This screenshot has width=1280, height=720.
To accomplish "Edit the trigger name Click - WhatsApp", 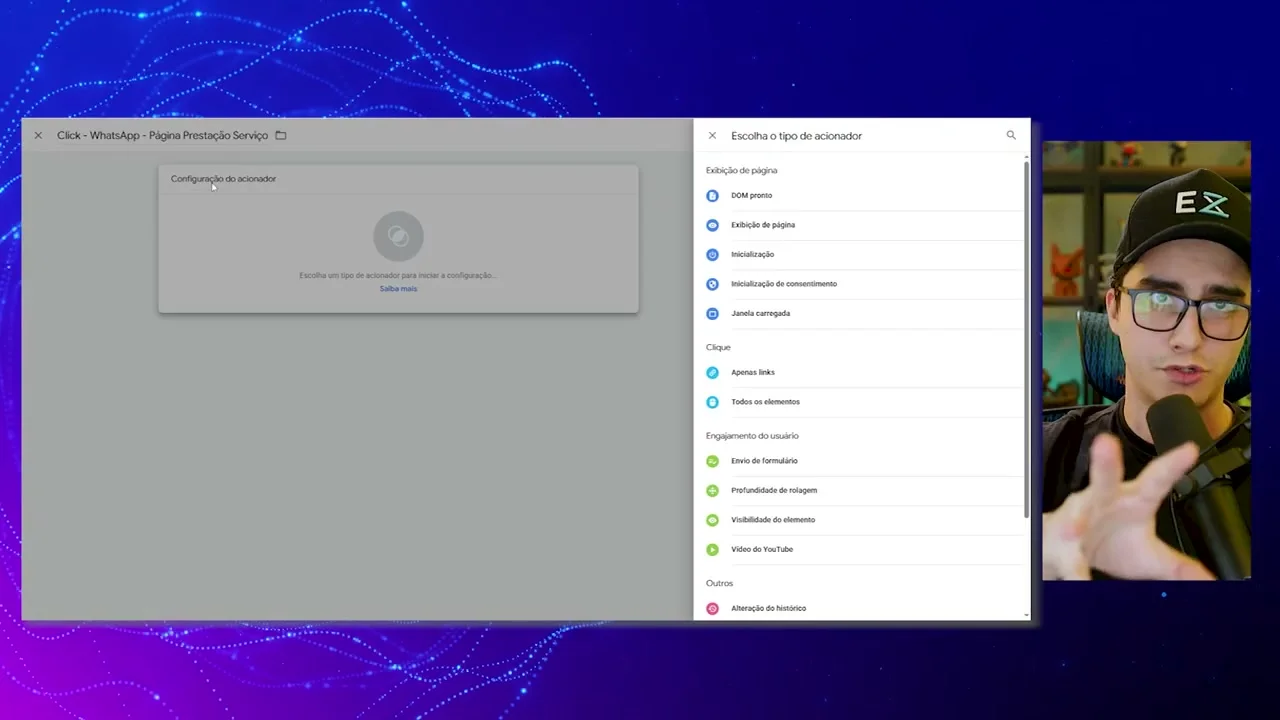I will [162, 135].
